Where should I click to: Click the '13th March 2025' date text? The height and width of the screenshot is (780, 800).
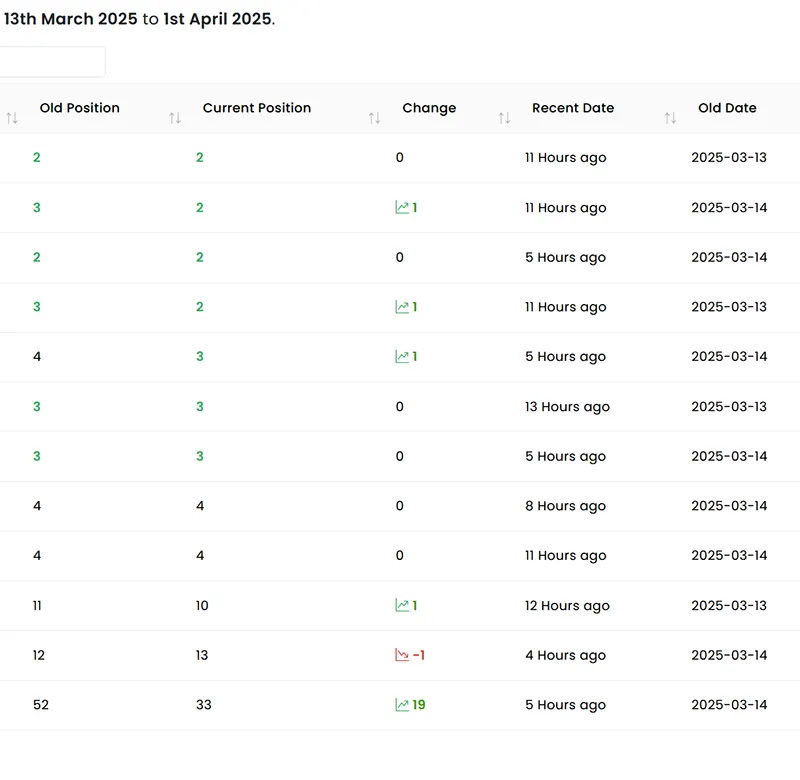pos(70,19)
